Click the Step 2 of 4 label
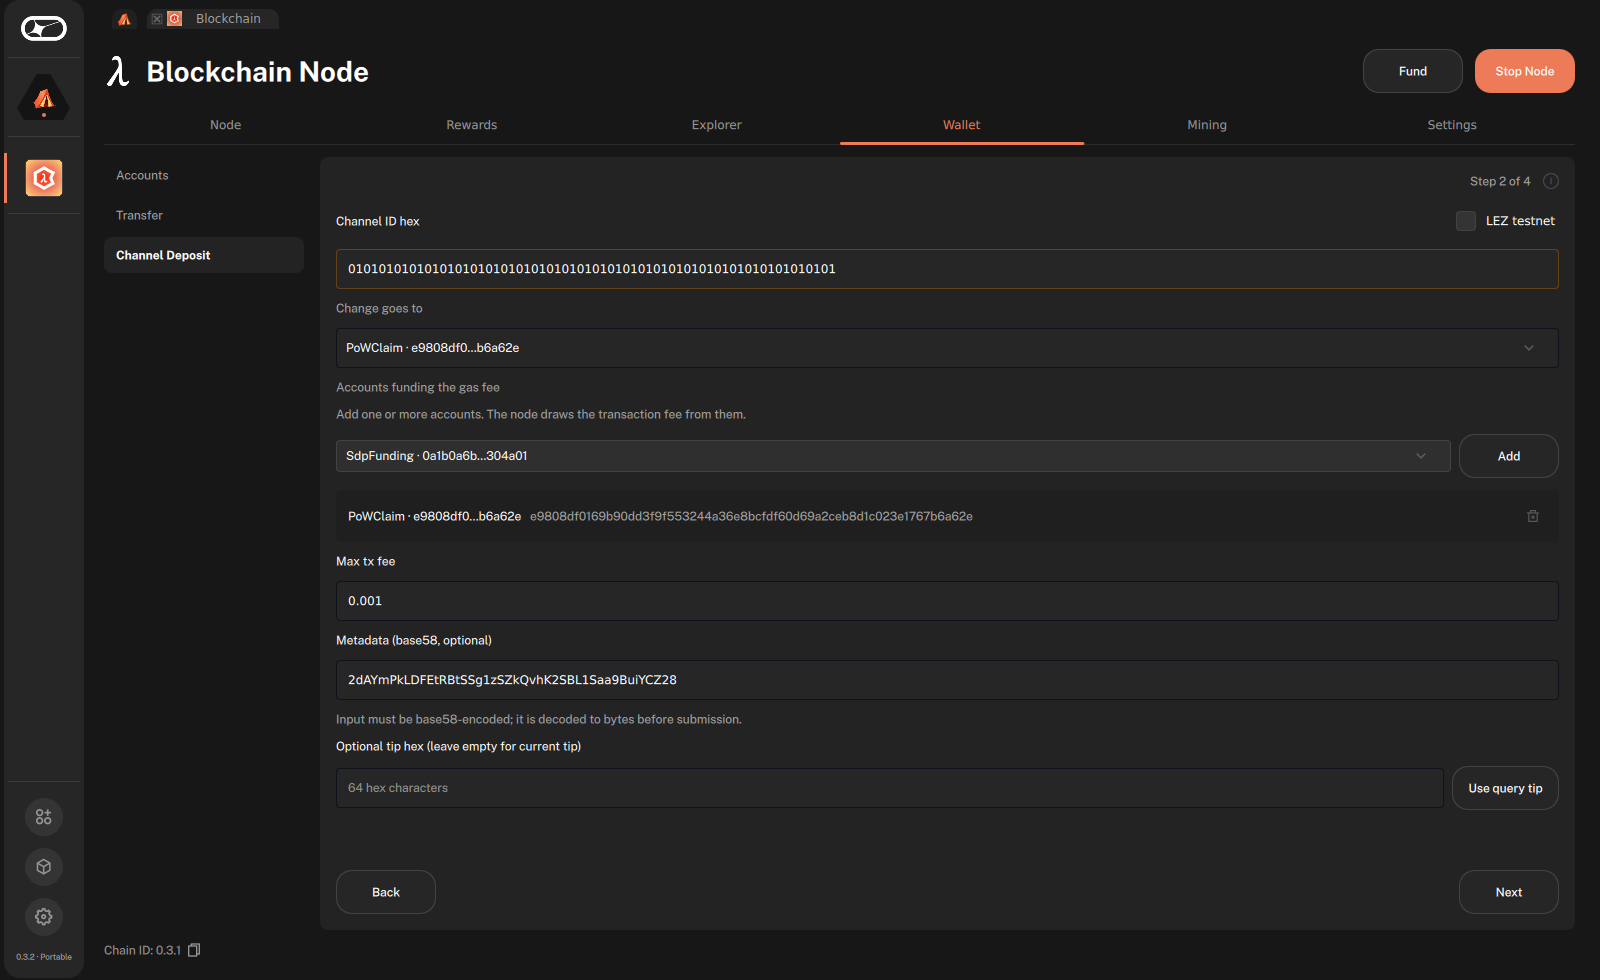Image resolution: width=1600 pixels, height=980 pixels. click(x=1500, y=181)
